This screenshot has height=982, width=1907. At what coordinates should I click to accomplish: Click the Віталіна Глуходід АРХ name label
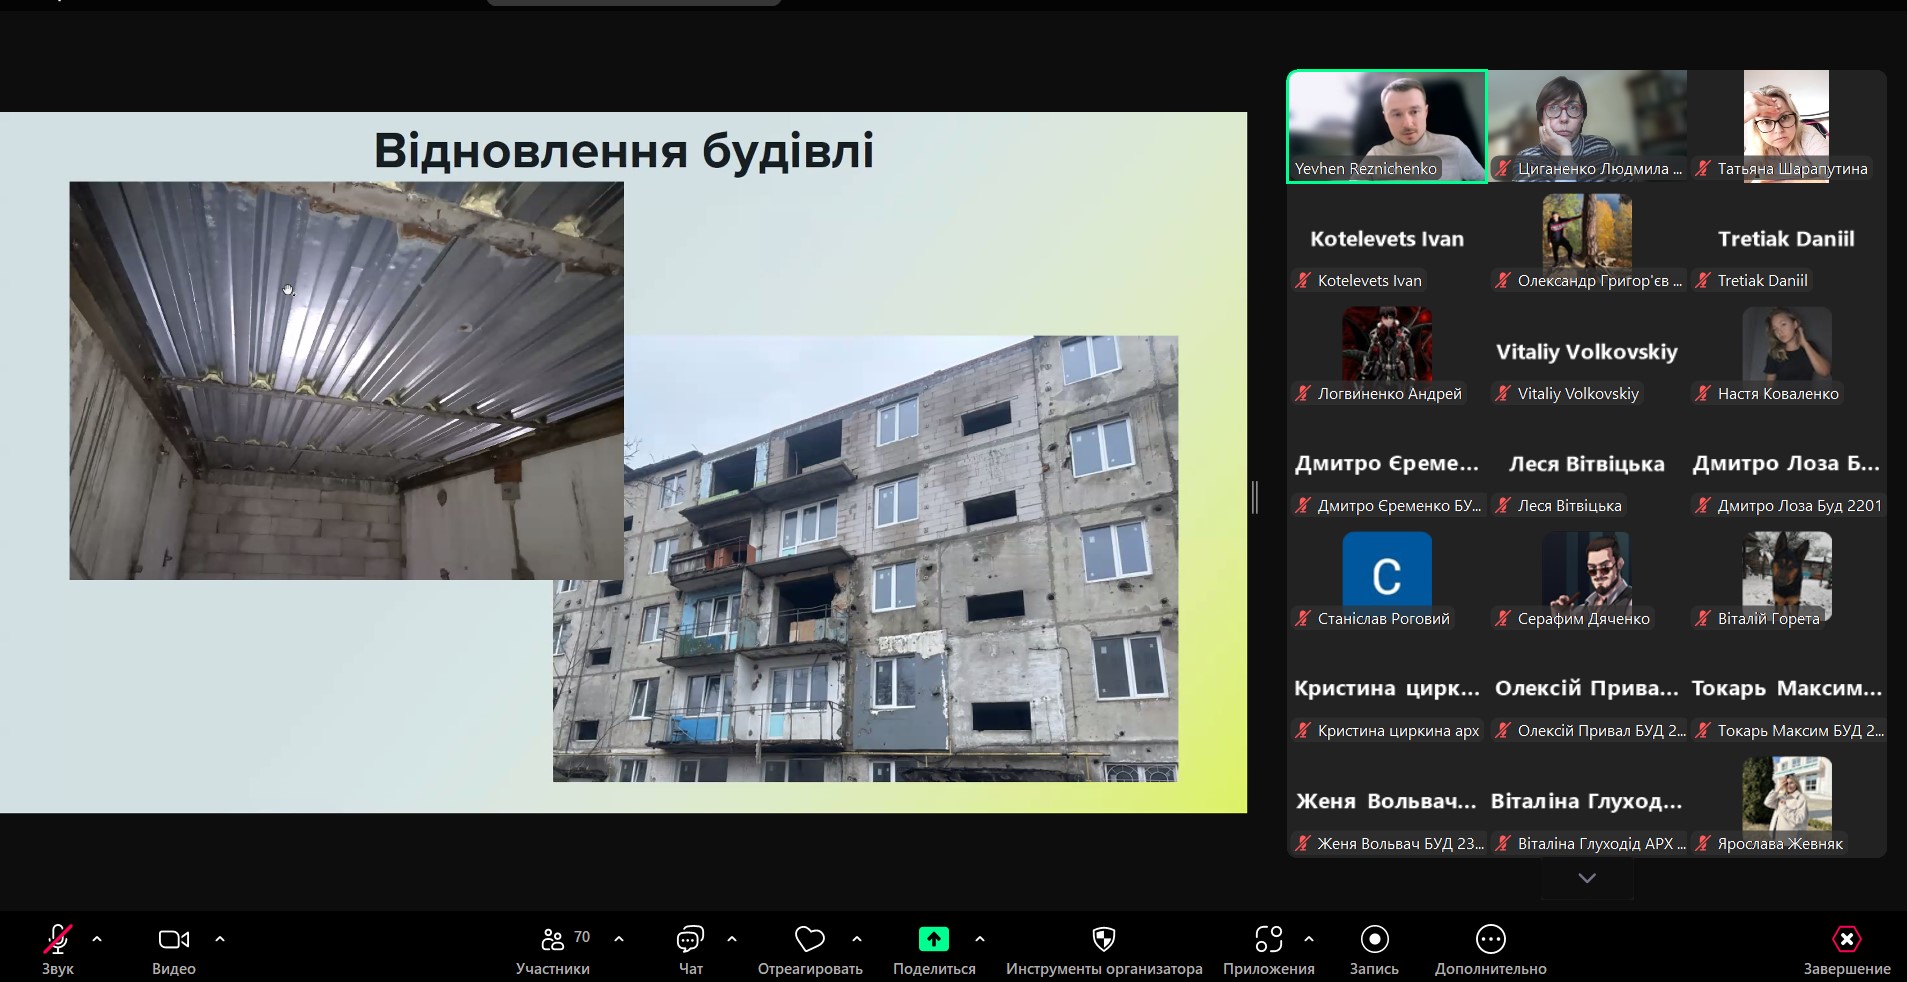[1601, 844]
